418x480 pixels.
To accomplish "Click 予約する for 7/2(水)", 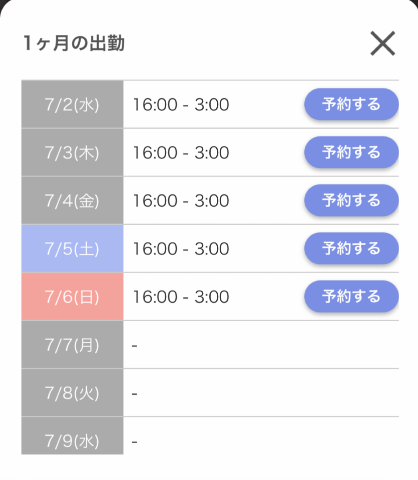I will 351,104.
